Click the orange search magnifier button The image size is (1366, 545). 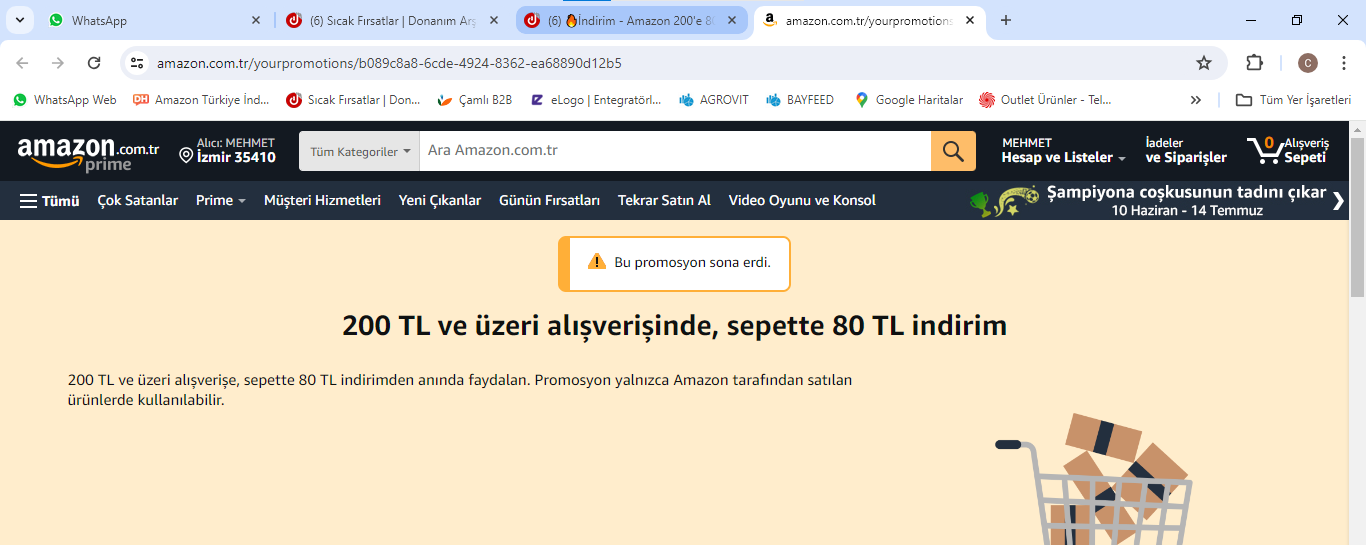[x=953, y=151]
